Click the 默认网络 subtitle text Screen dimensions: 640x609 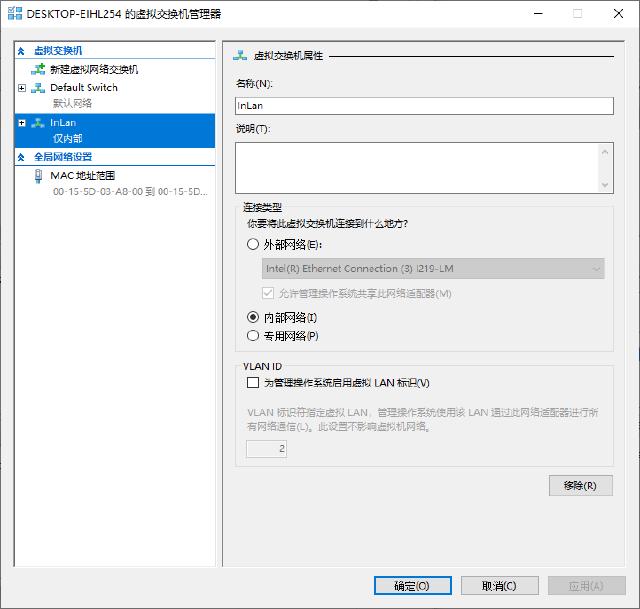(72, 103)
